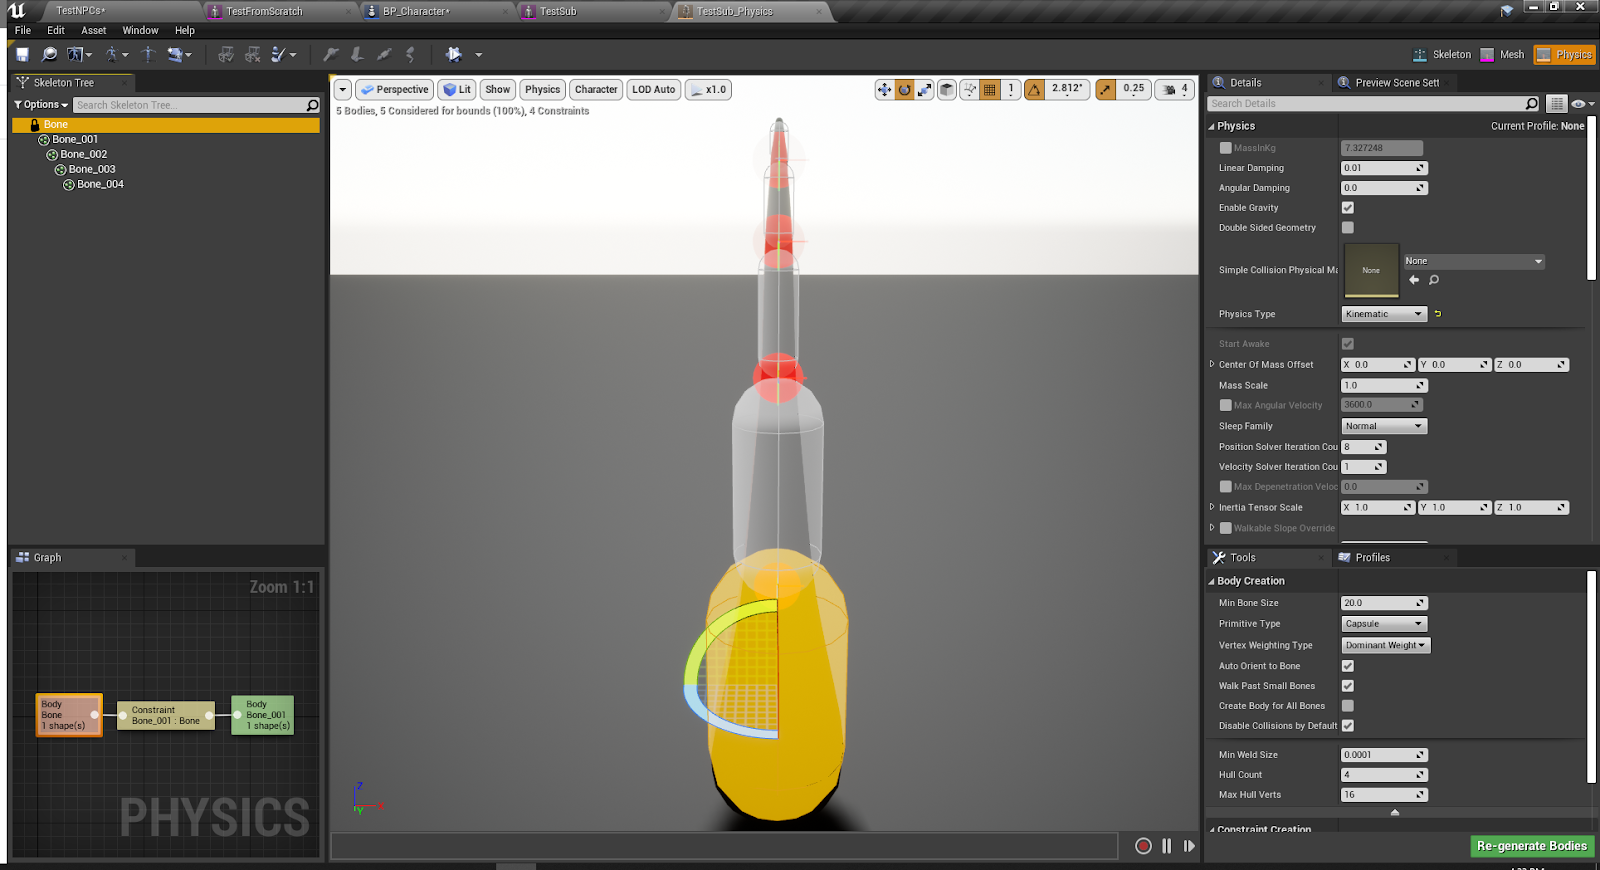
Task: Select Bone_003 in the Skeleton Tree
Action: click(x=92, y=170)
